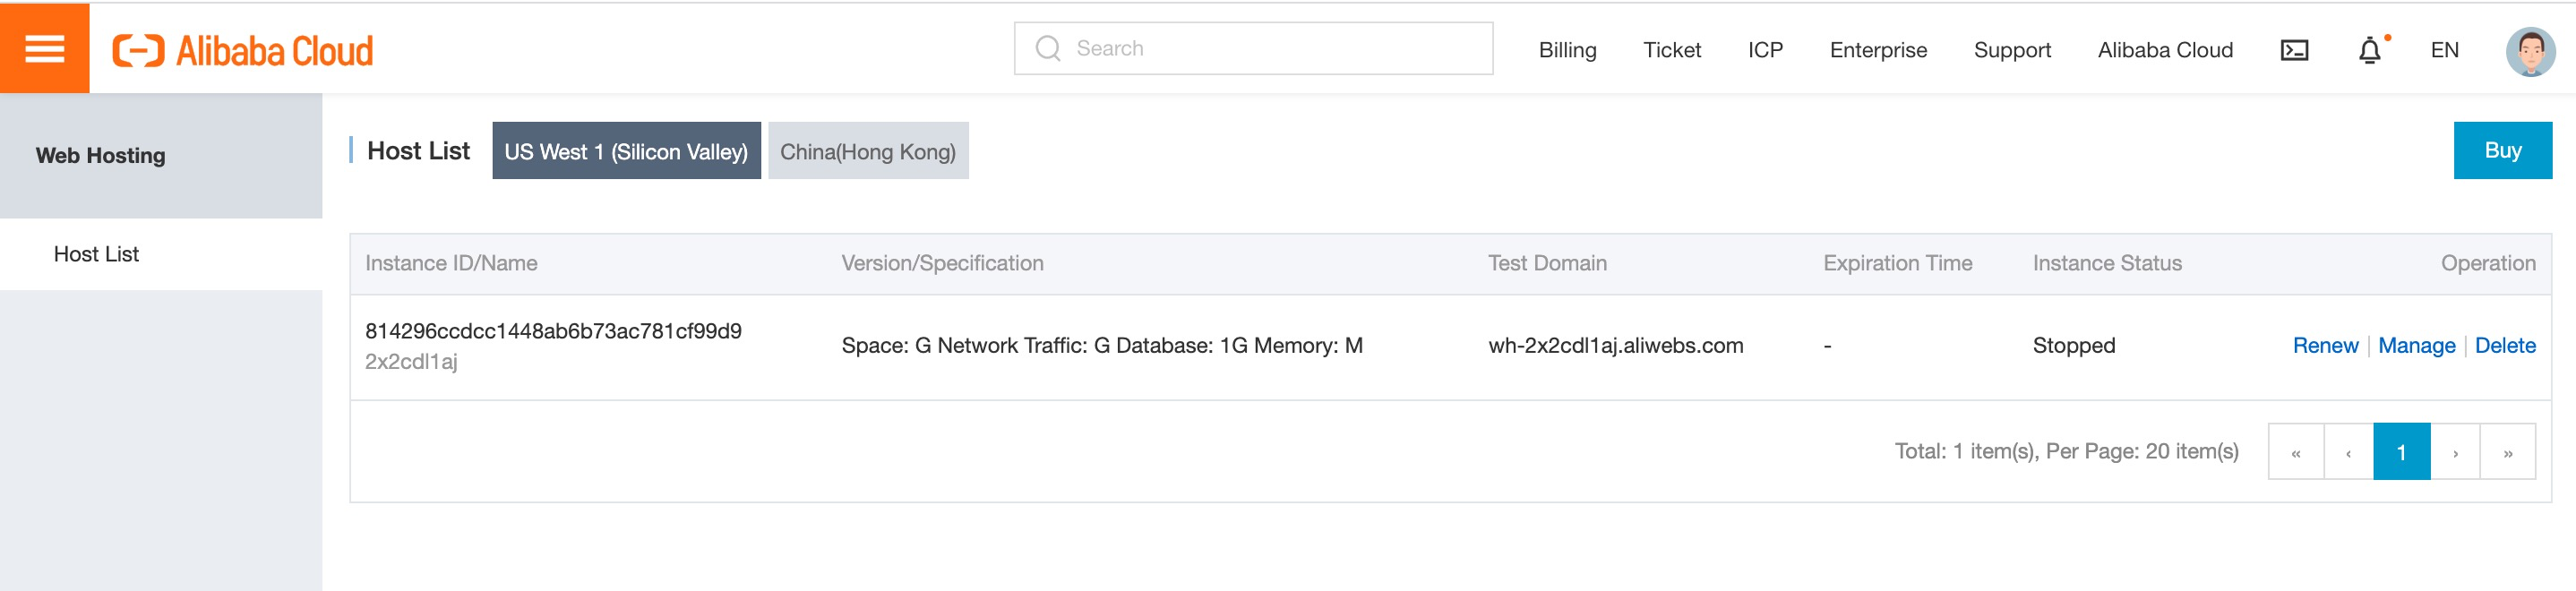Screen dimensions: 2576x591
Task: Click the Alibaba Cloud logo
Action: click(242, 50)
